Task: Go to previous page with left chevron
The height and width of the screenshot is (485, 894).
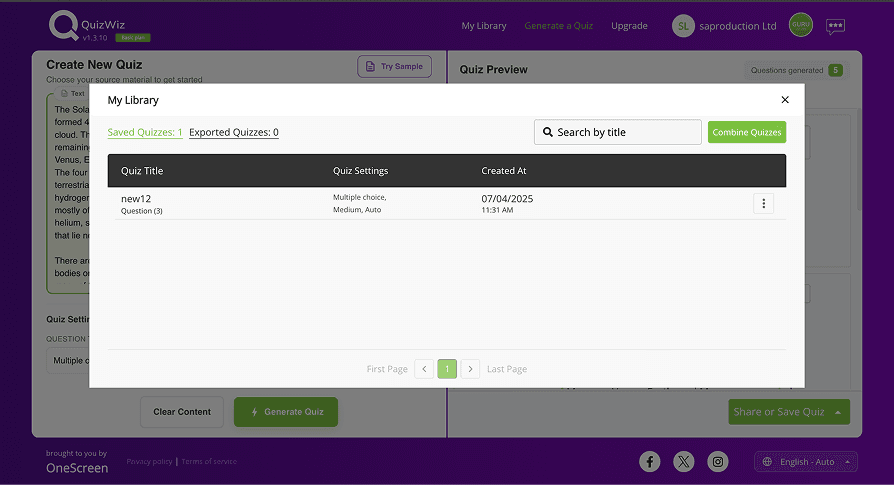Action: pyautogui.click(x=424, y=369)
